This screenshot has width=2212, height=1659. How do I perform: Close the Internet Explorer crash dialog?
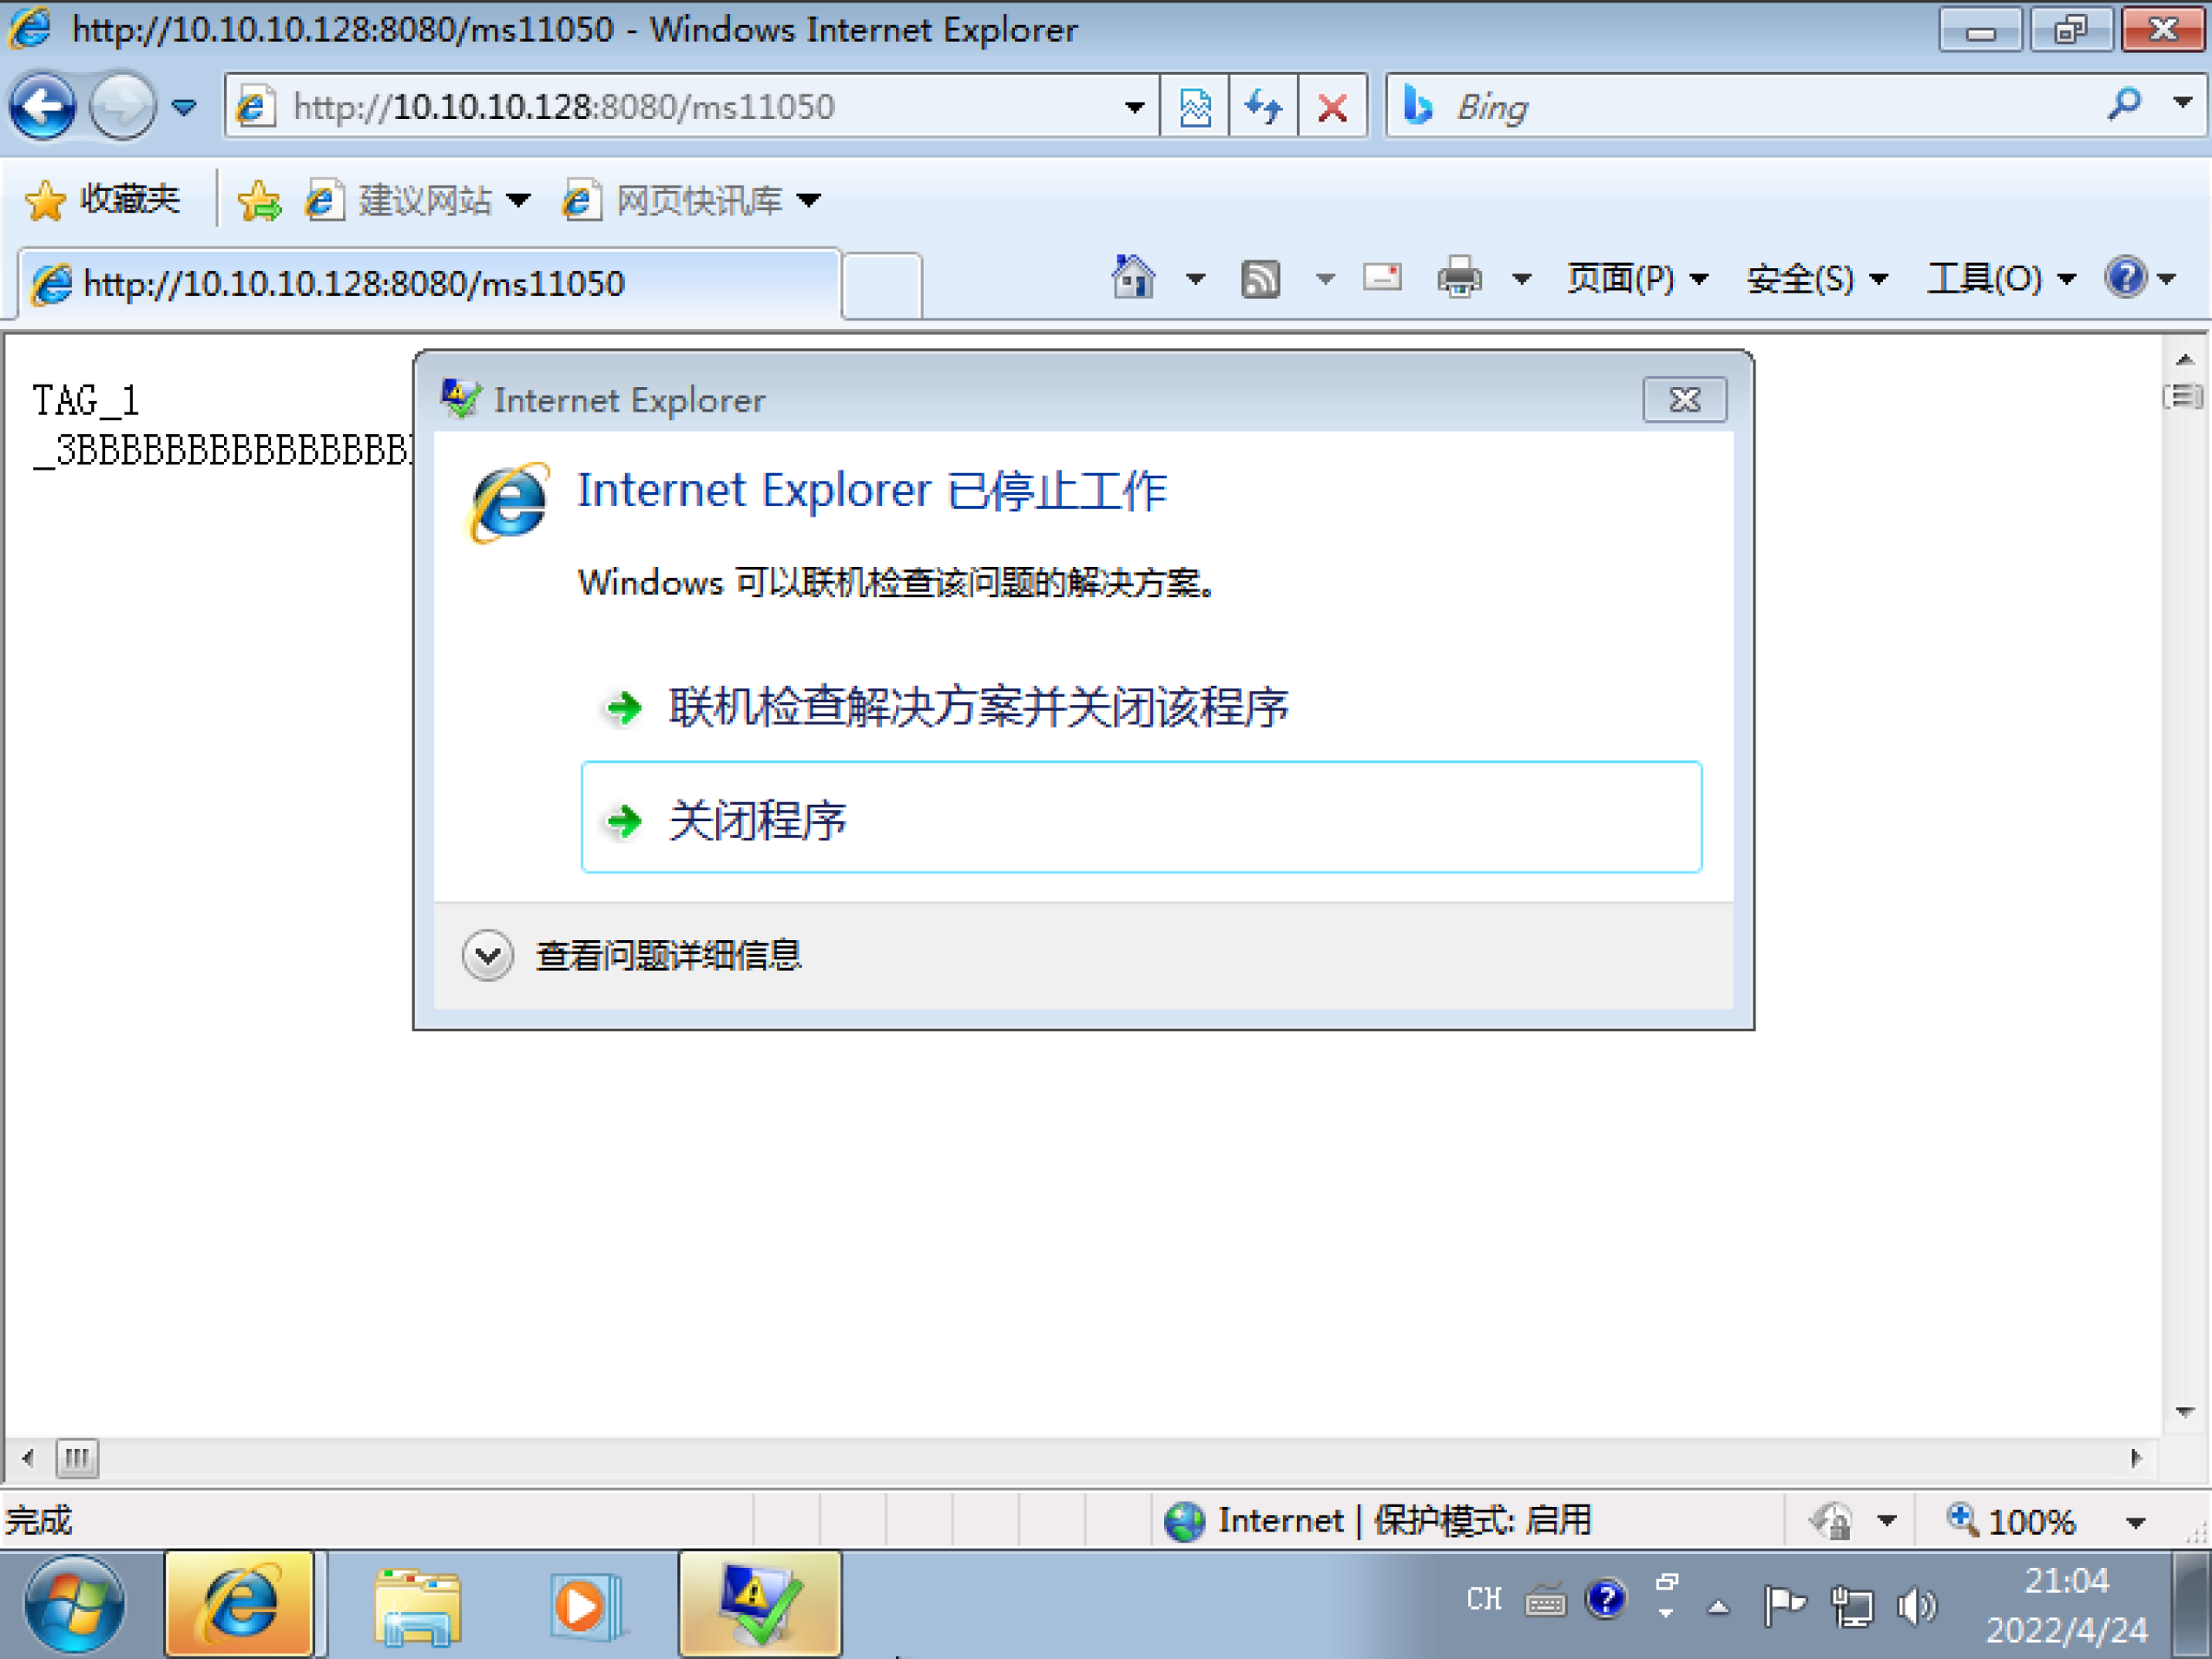click(1685, 400)
